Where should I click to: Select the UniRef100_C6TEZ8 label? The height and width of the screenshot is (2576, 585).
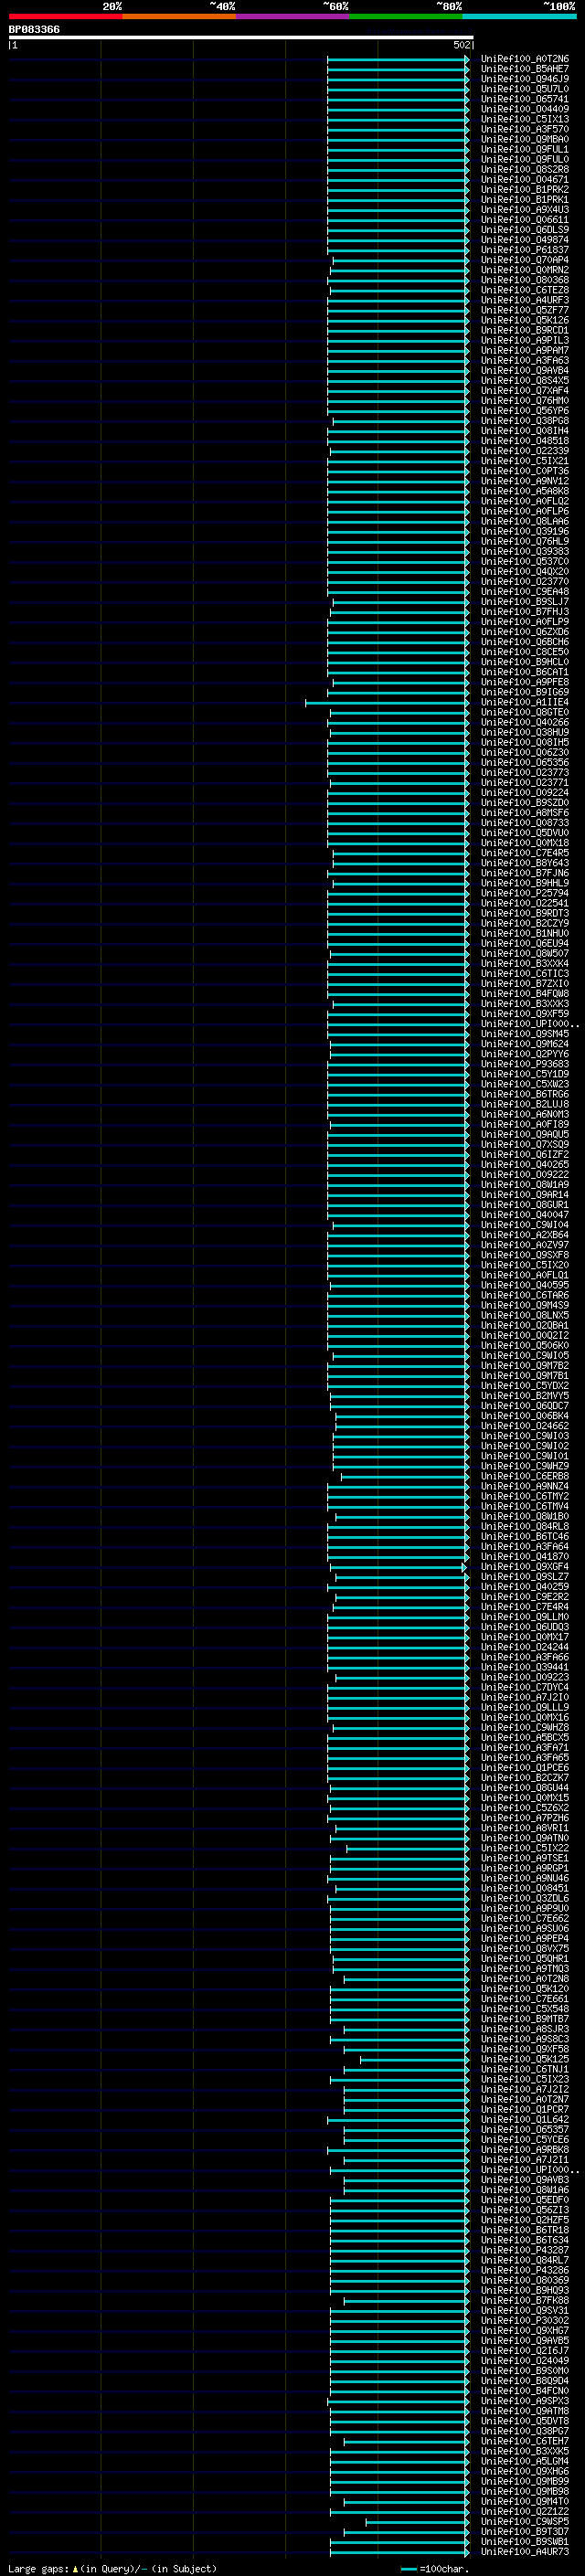point(525,290)
